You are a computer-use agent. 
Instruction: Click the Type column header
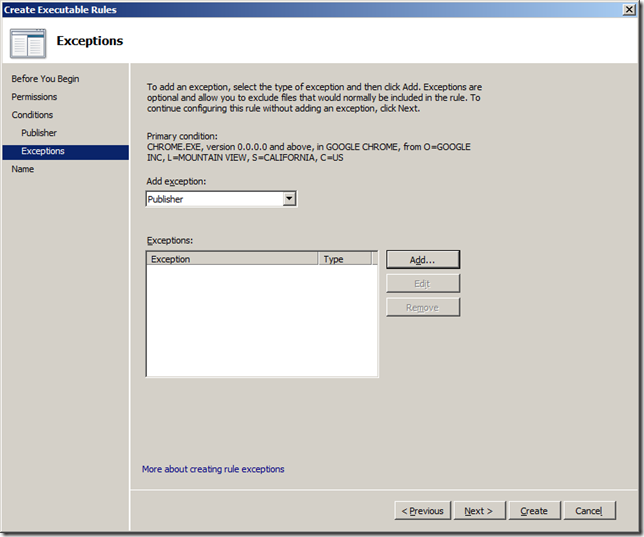click(x=344, y=259)
